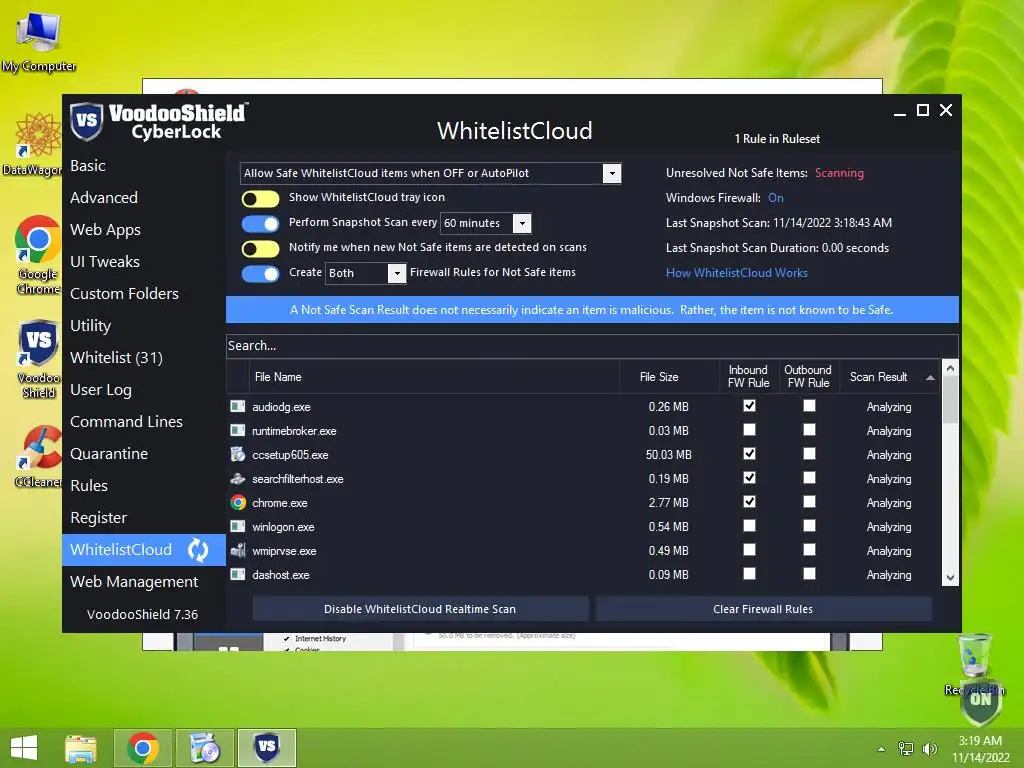This screenshot has width=1024, height=768.
Task: Open File Explorer from taskbar
Action: pos(81,748)
